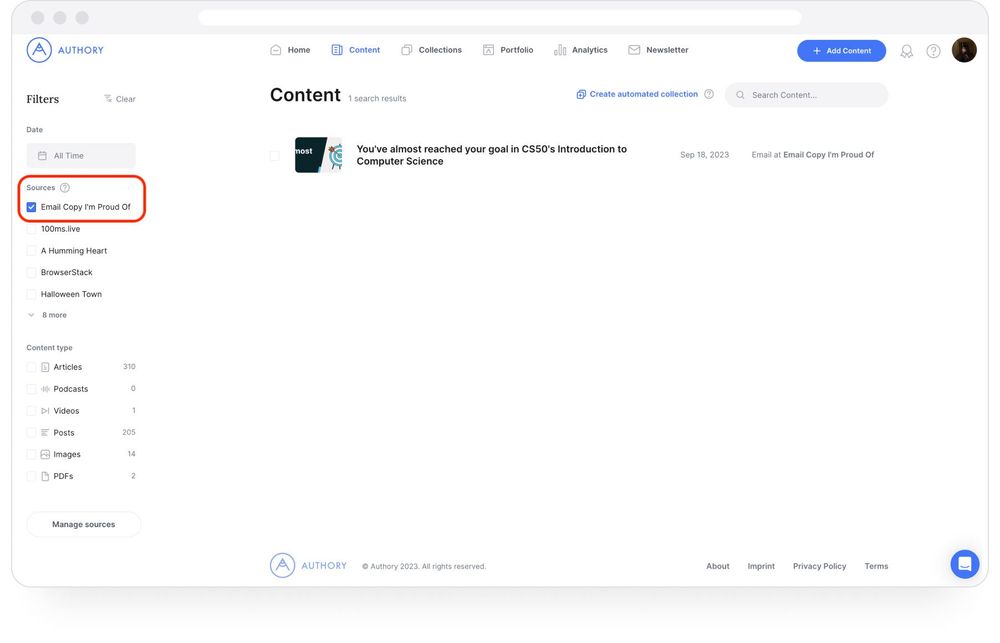Click the help question mark icon in header

pos(933,50)
